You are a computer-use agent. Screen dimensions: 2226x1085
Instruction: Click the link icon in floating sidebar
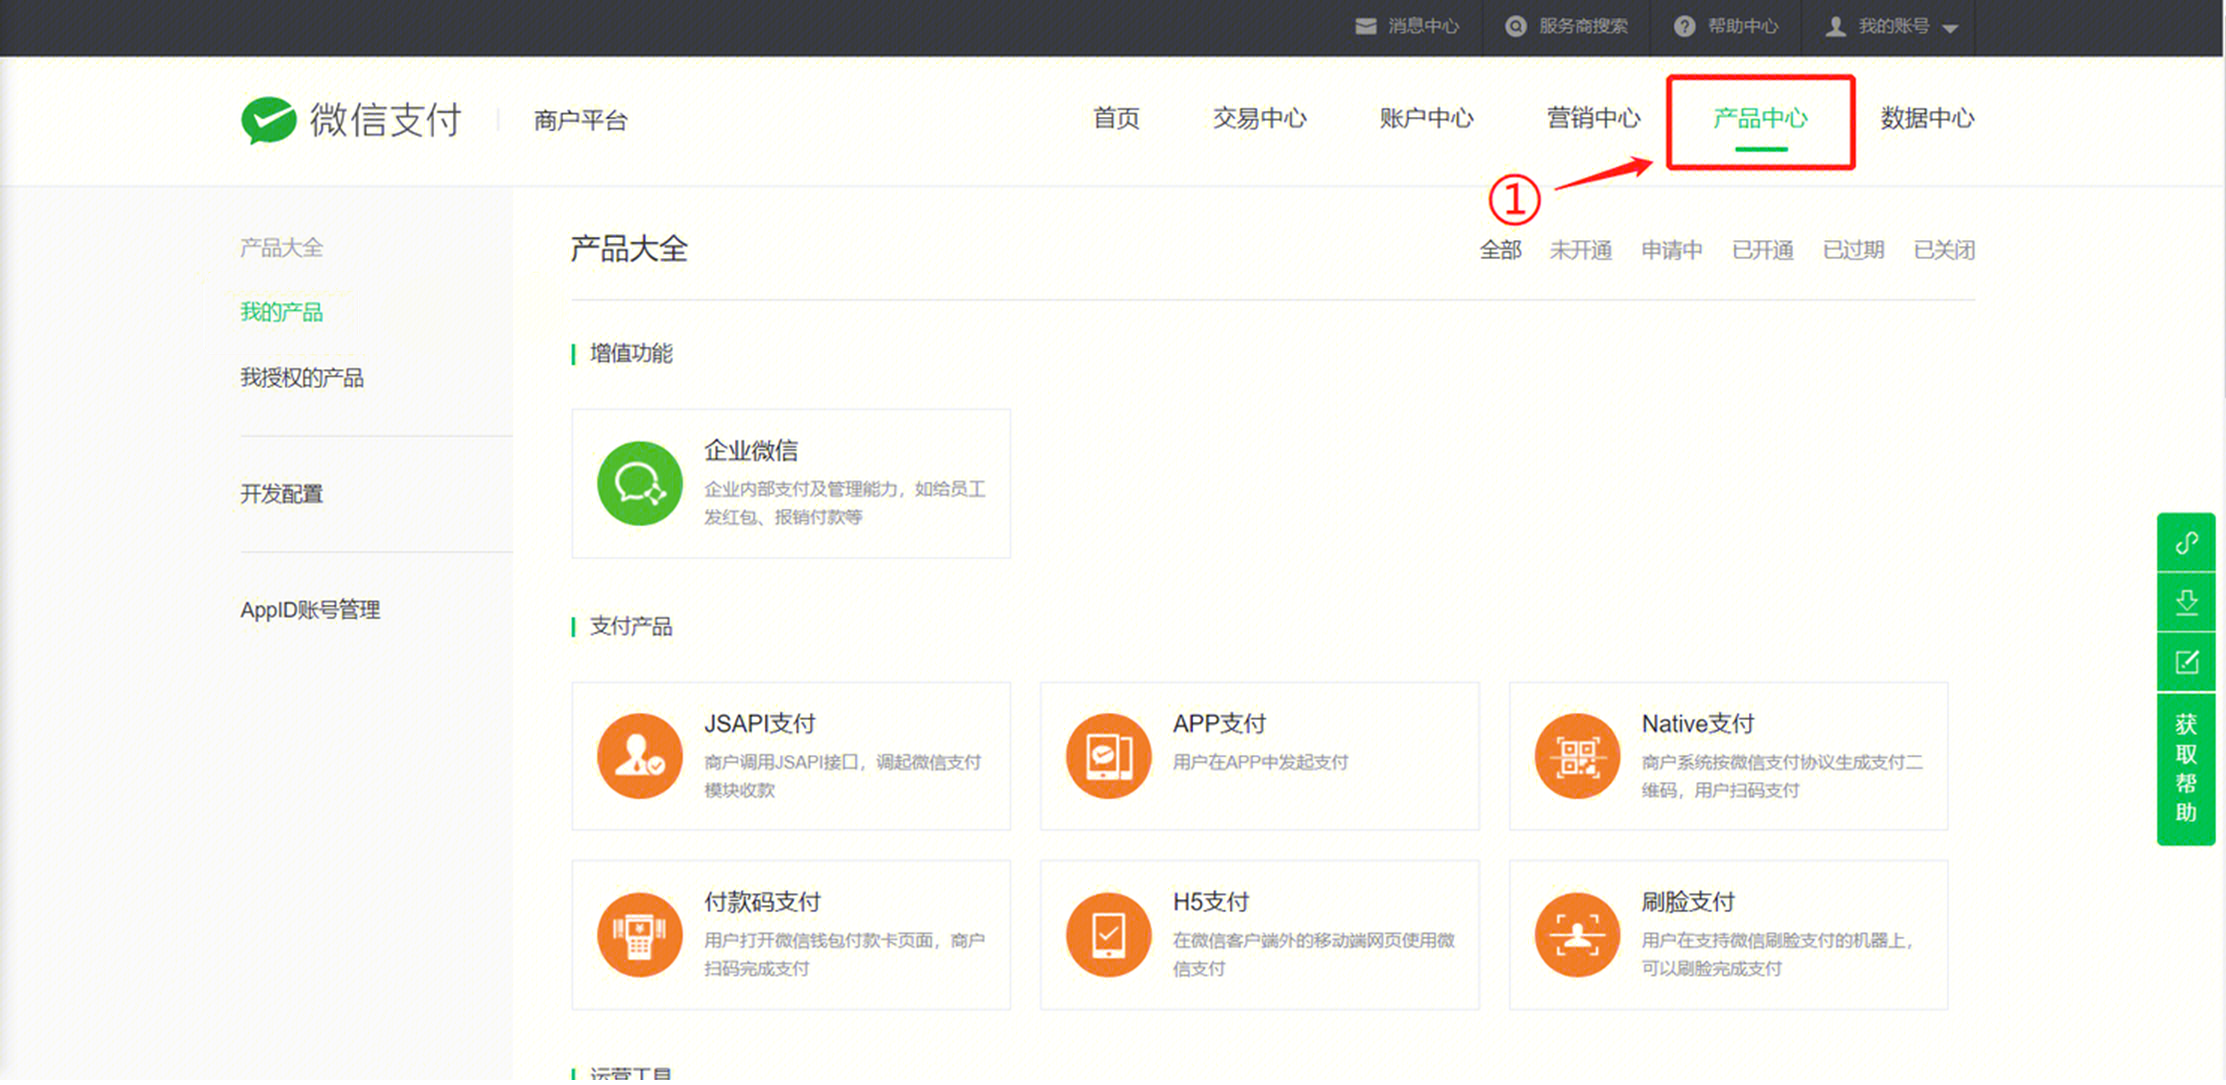pyautogui.click(x=2186, y=542)
